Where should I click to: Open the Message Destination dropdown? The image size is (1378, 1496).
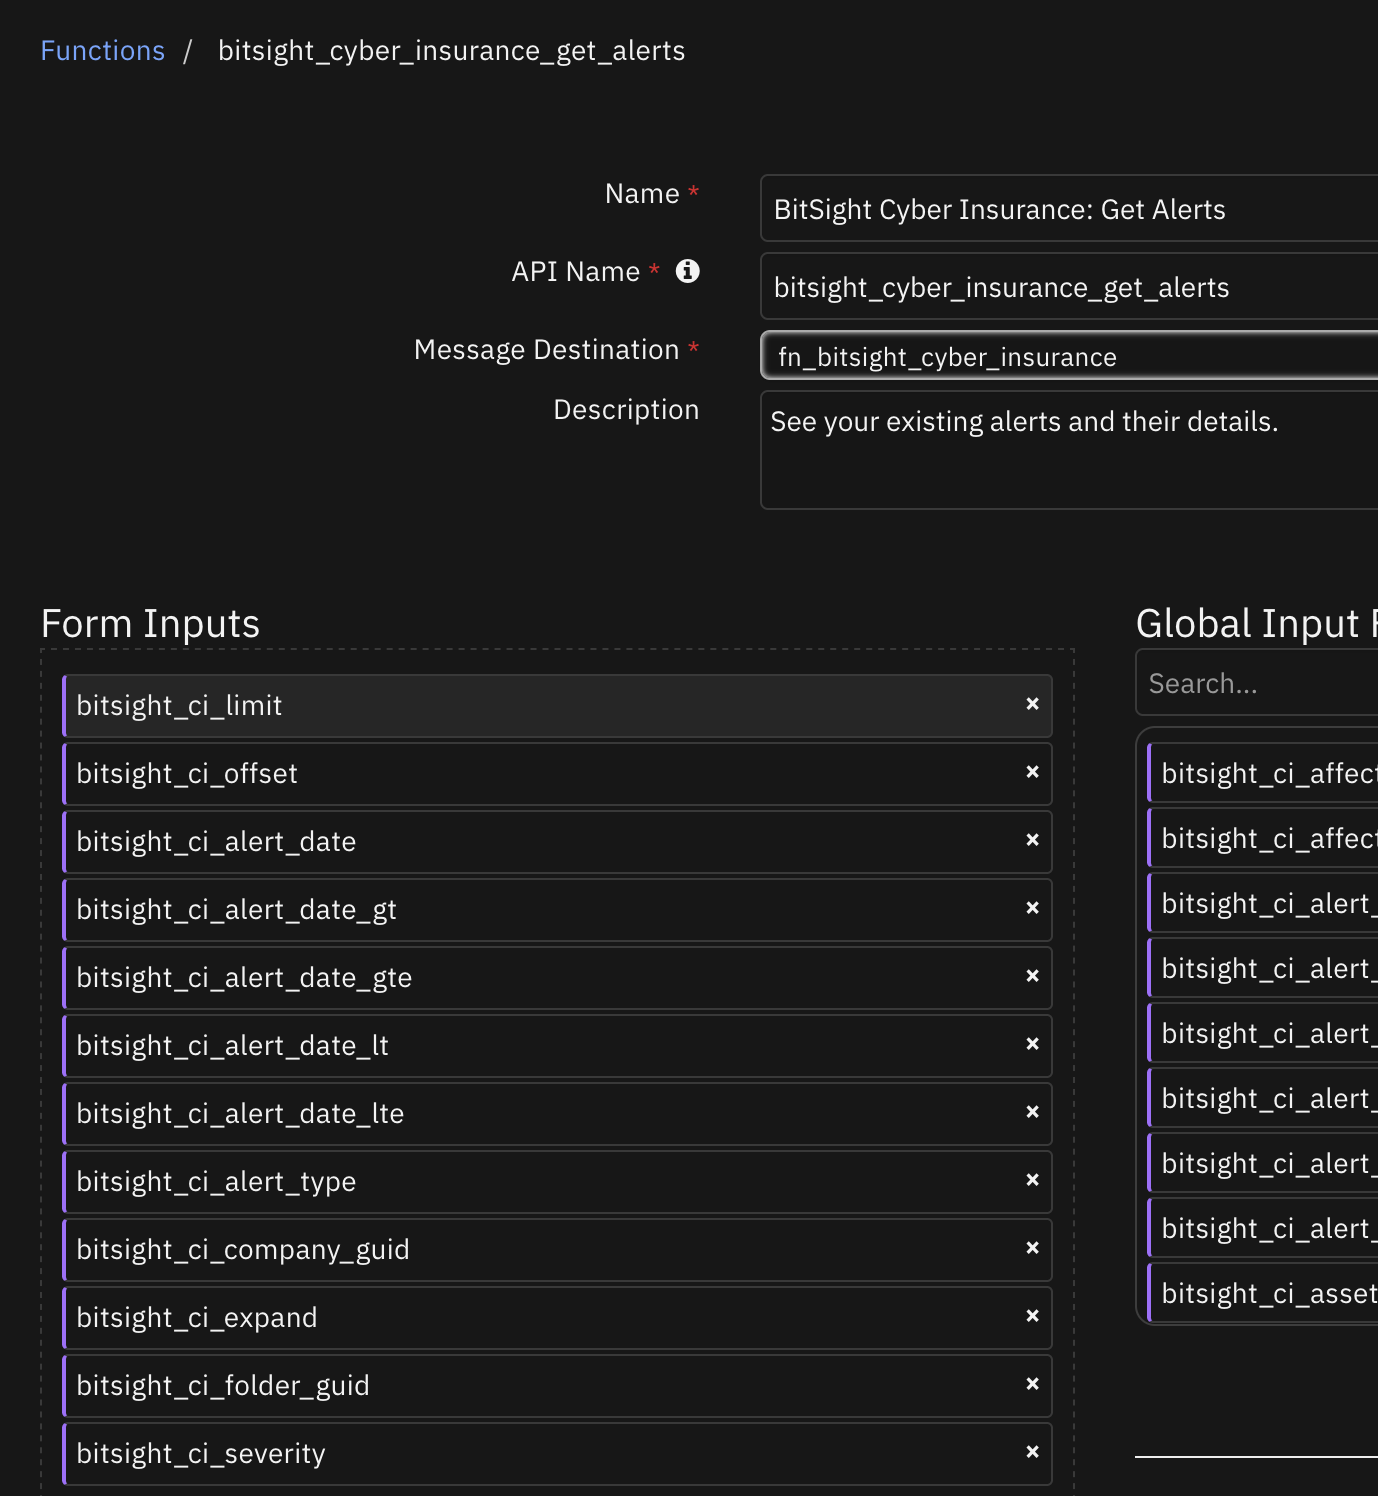[x=1069, y=356]
